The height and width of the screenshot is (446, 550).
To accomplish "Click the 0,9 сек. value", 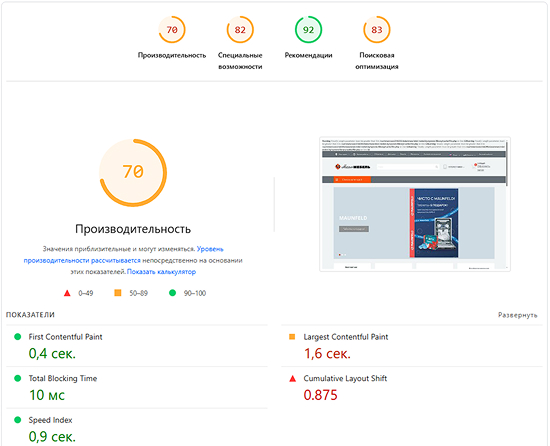I will tap(52, 437).
